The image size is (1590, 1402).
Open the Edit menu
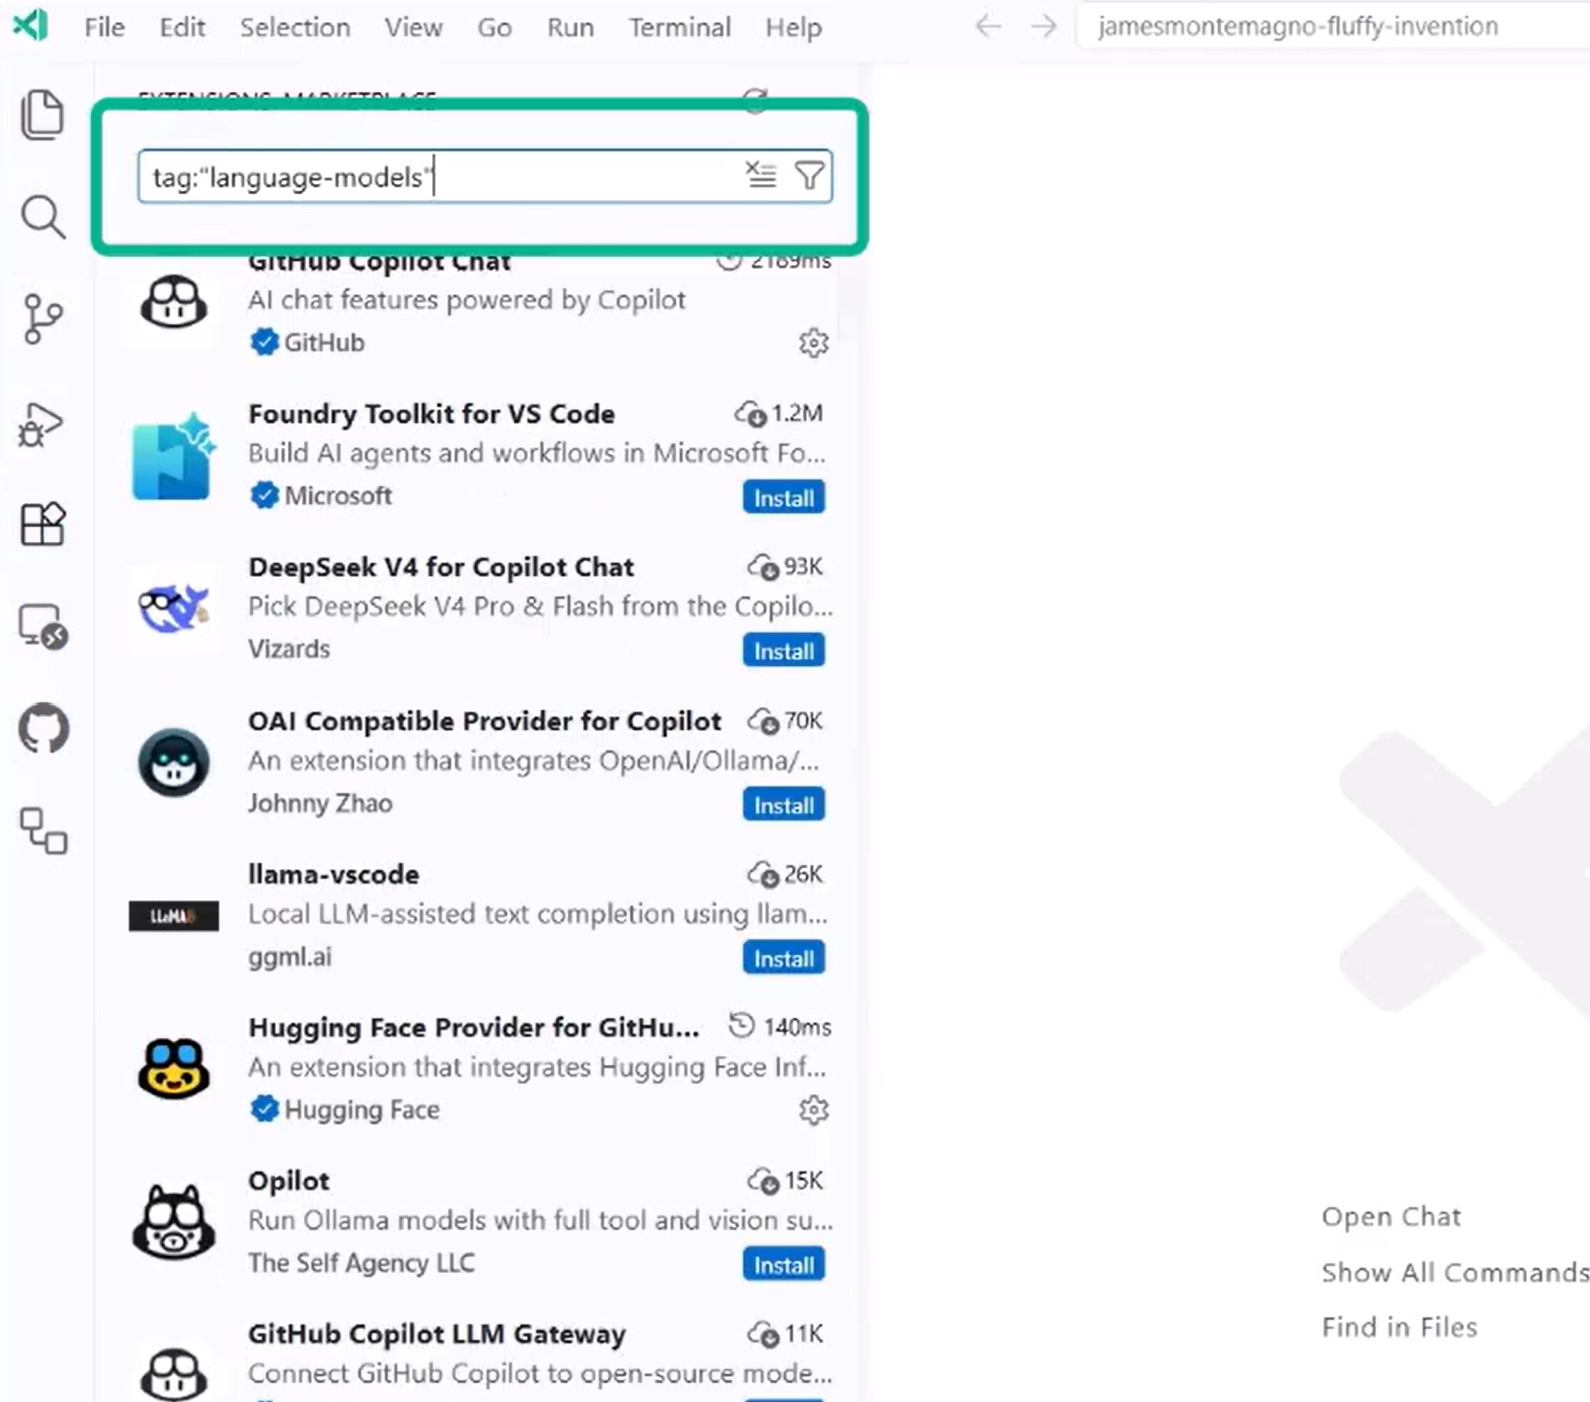182,27
